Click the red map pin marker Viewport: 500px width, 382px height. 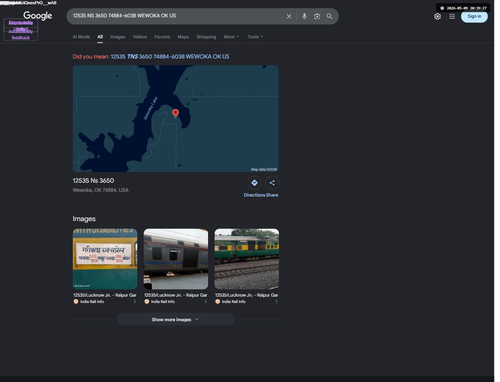pyautogui.click(x=175, y=113)
